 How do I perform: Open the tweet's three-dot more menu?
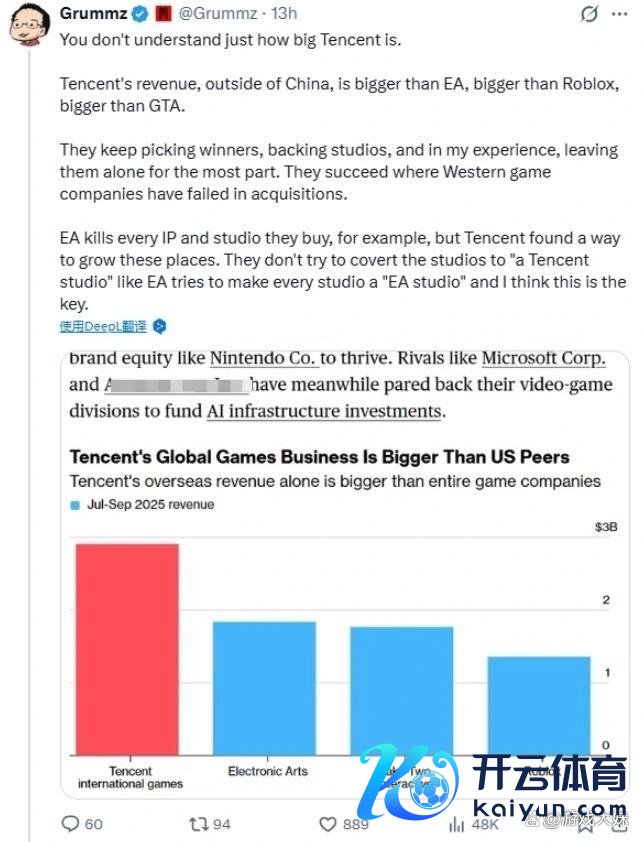point(618,15)
